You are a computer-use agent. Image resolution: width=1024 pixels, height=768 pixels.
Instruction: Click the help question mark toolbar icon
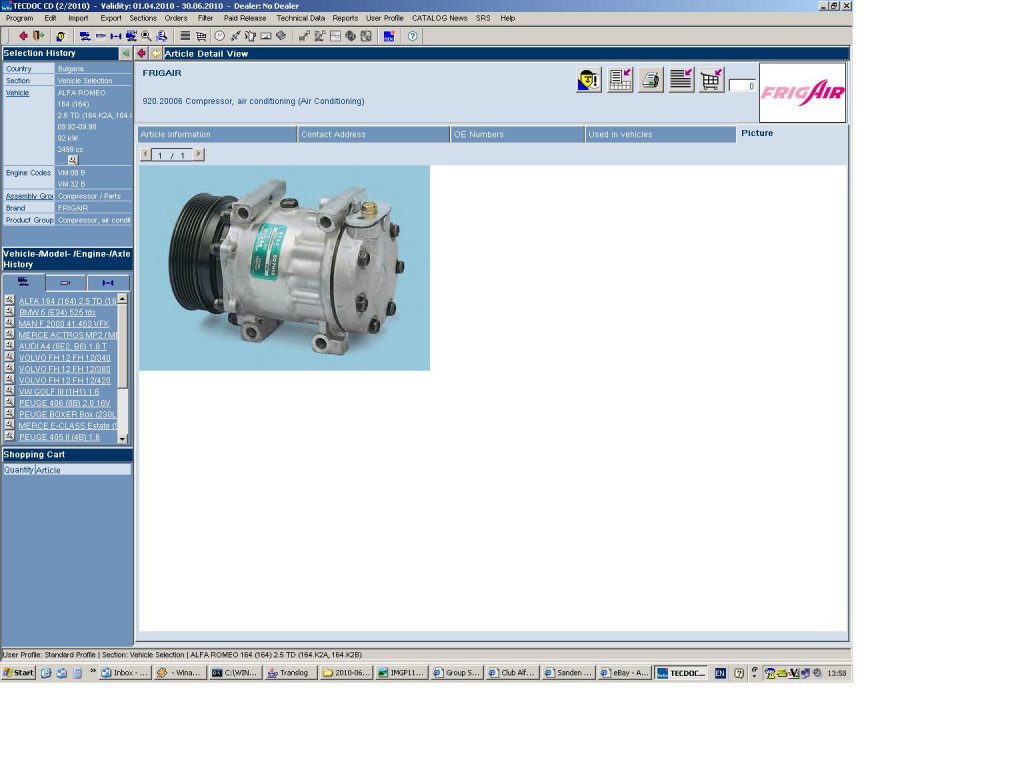(412, 36)
